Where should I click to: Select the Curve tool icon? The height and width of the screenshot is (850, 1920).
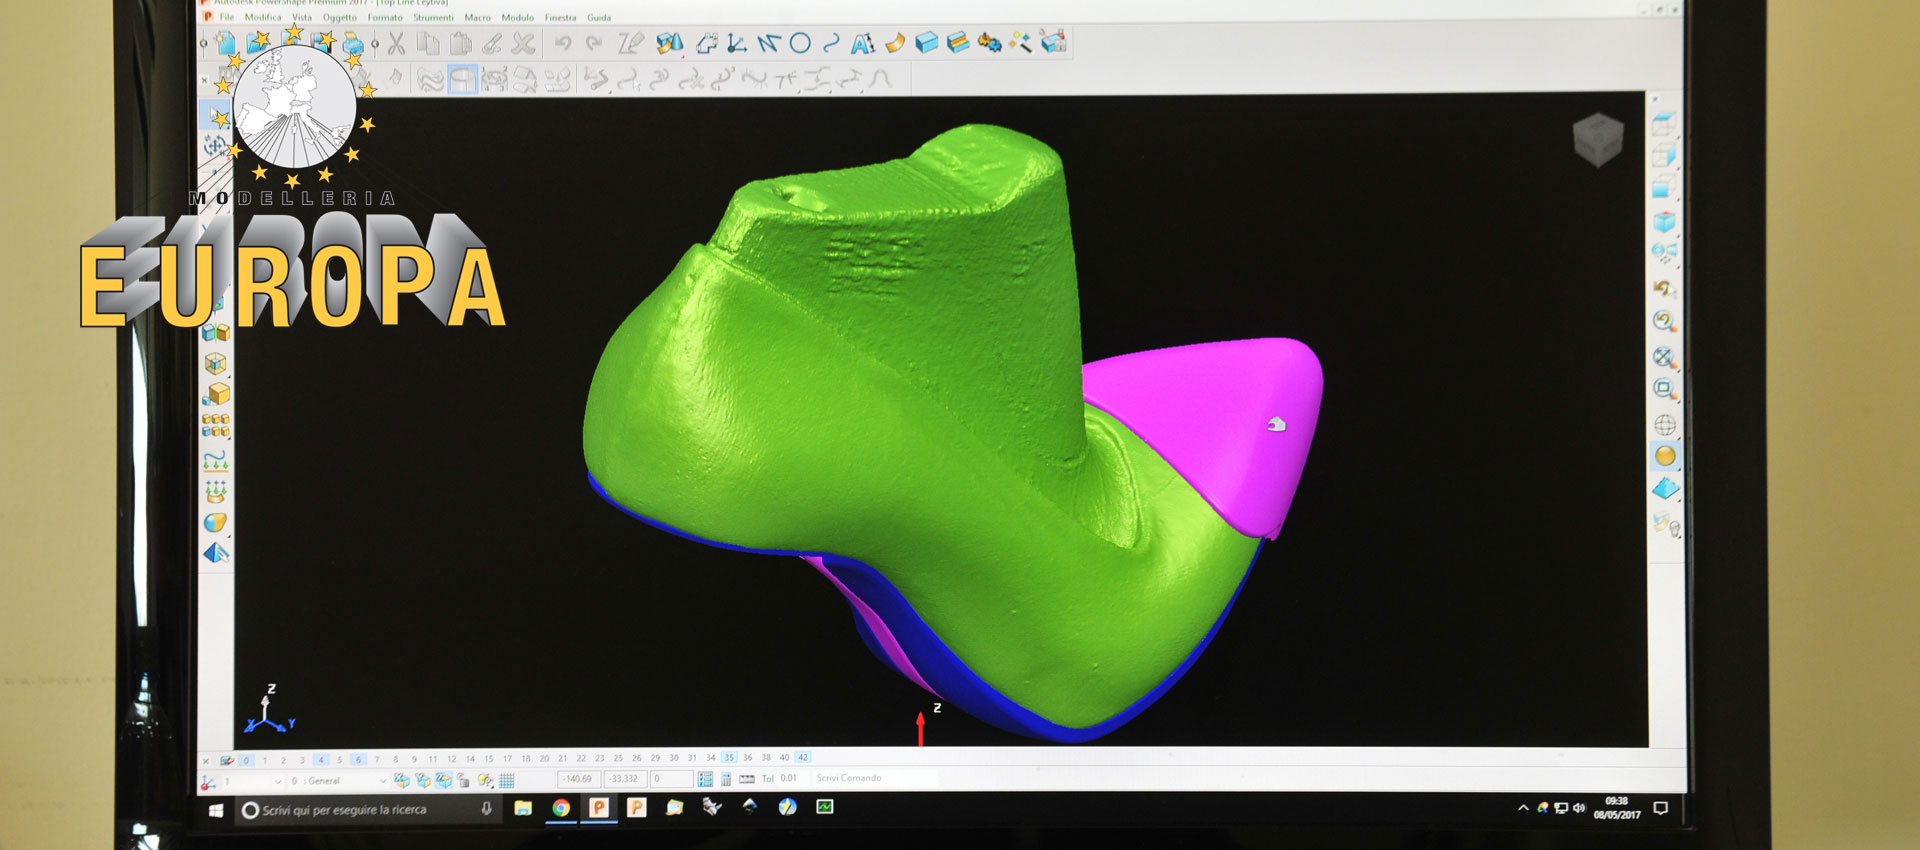point(831,43)
